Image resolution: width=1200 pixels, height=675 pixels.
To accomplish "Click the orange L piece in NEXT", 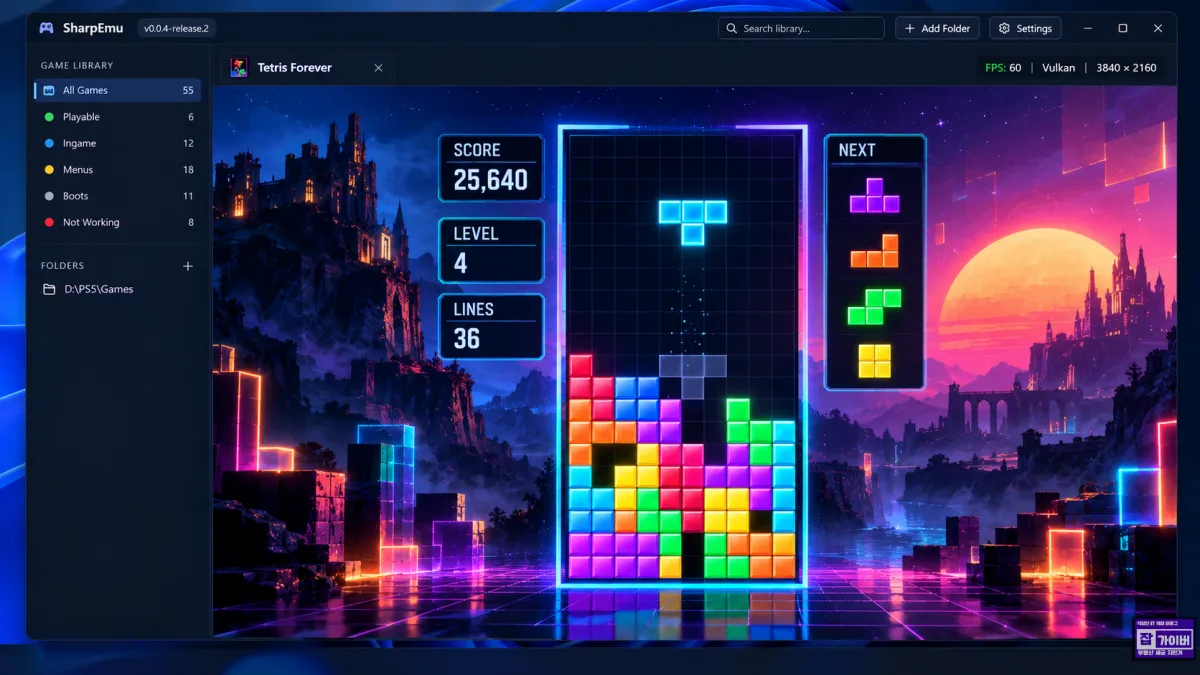I will (875, 251).
